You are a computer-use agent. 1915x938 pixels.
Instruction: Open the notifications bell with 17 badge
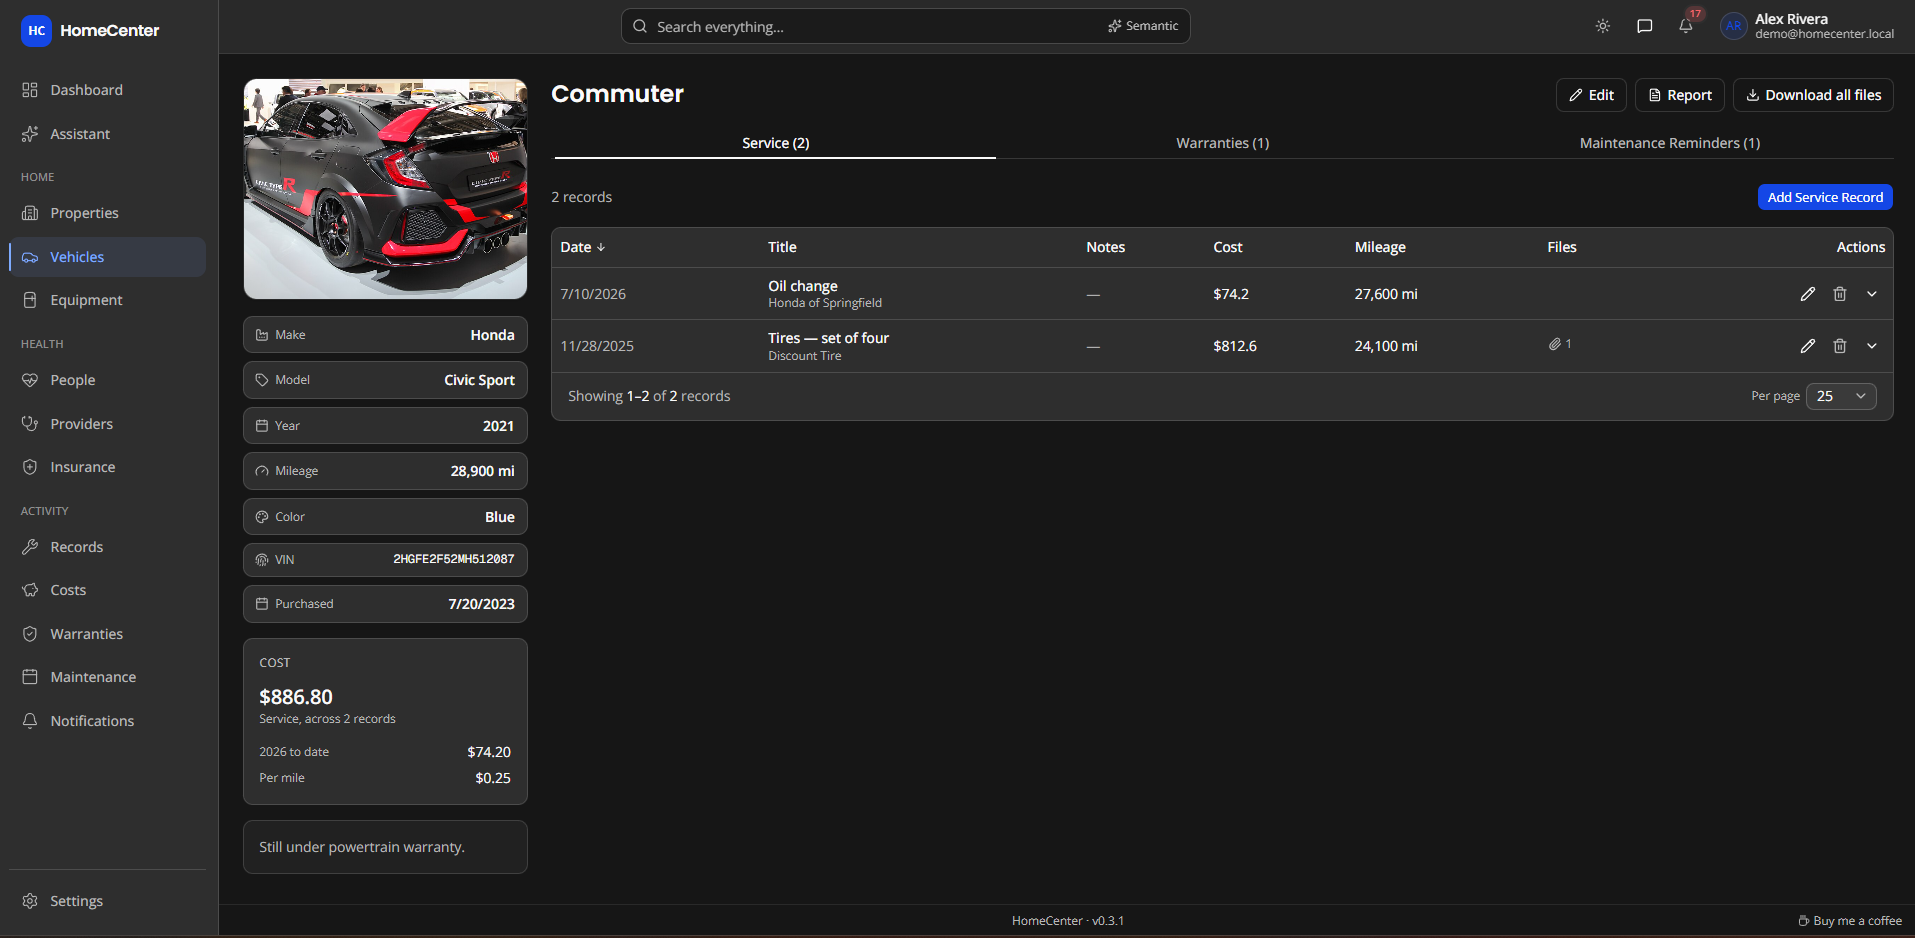coord(1686,26)
